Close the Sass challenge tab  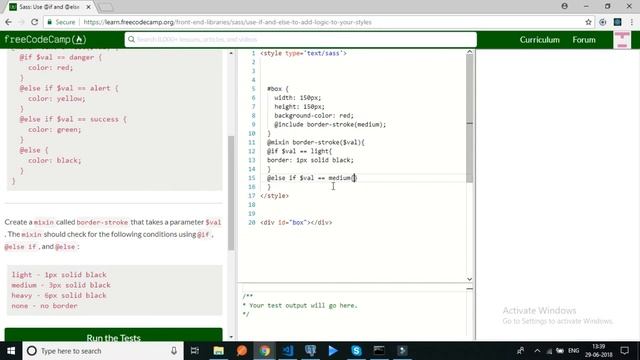click(x=89, y=7)
